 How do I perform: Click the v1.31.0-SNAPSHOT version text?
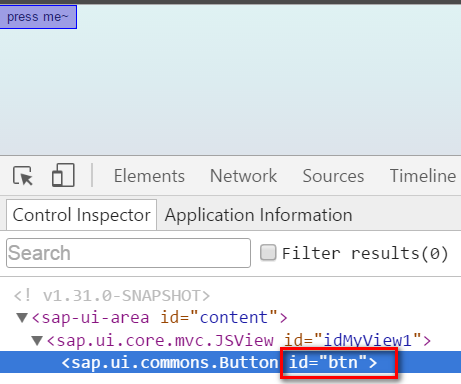point(112,296)
